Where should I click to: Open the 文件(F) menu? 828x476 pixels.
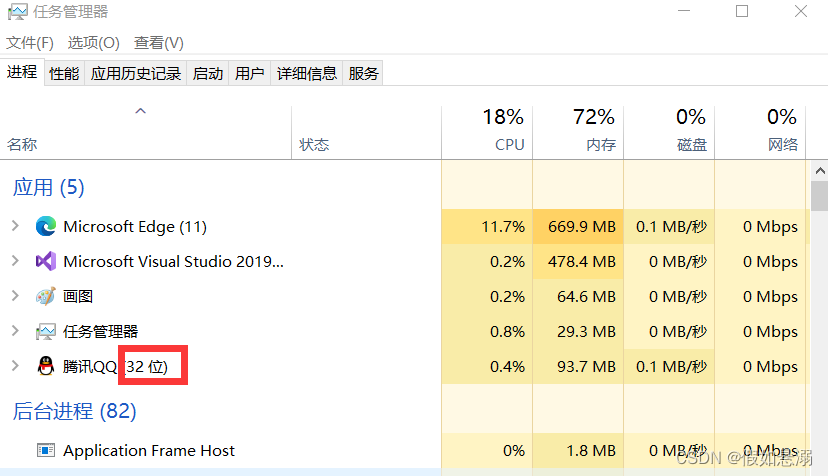click(30, 42)
